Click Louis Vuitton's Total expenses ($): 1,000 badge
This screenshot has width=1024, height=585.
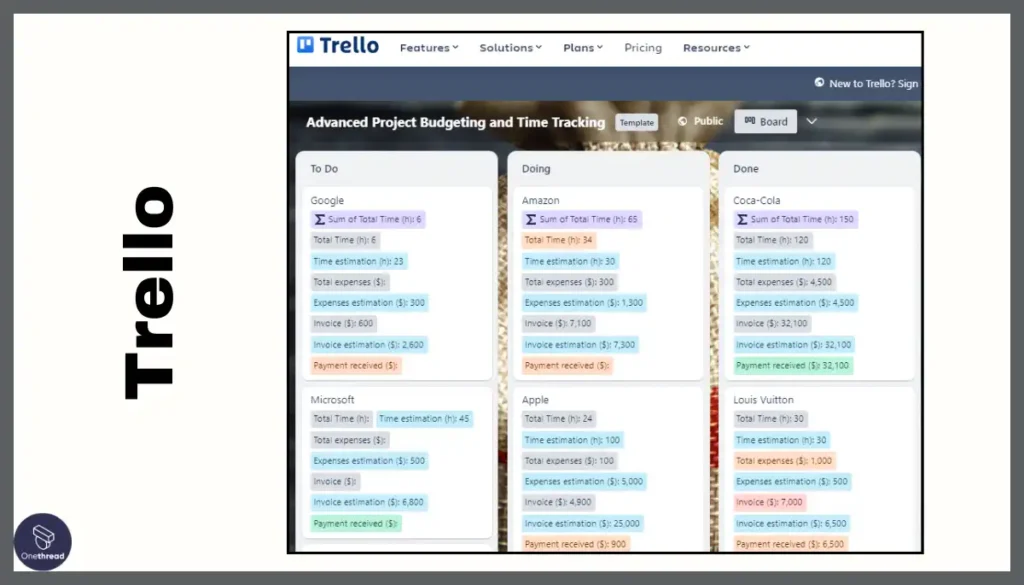click(784, 460)
